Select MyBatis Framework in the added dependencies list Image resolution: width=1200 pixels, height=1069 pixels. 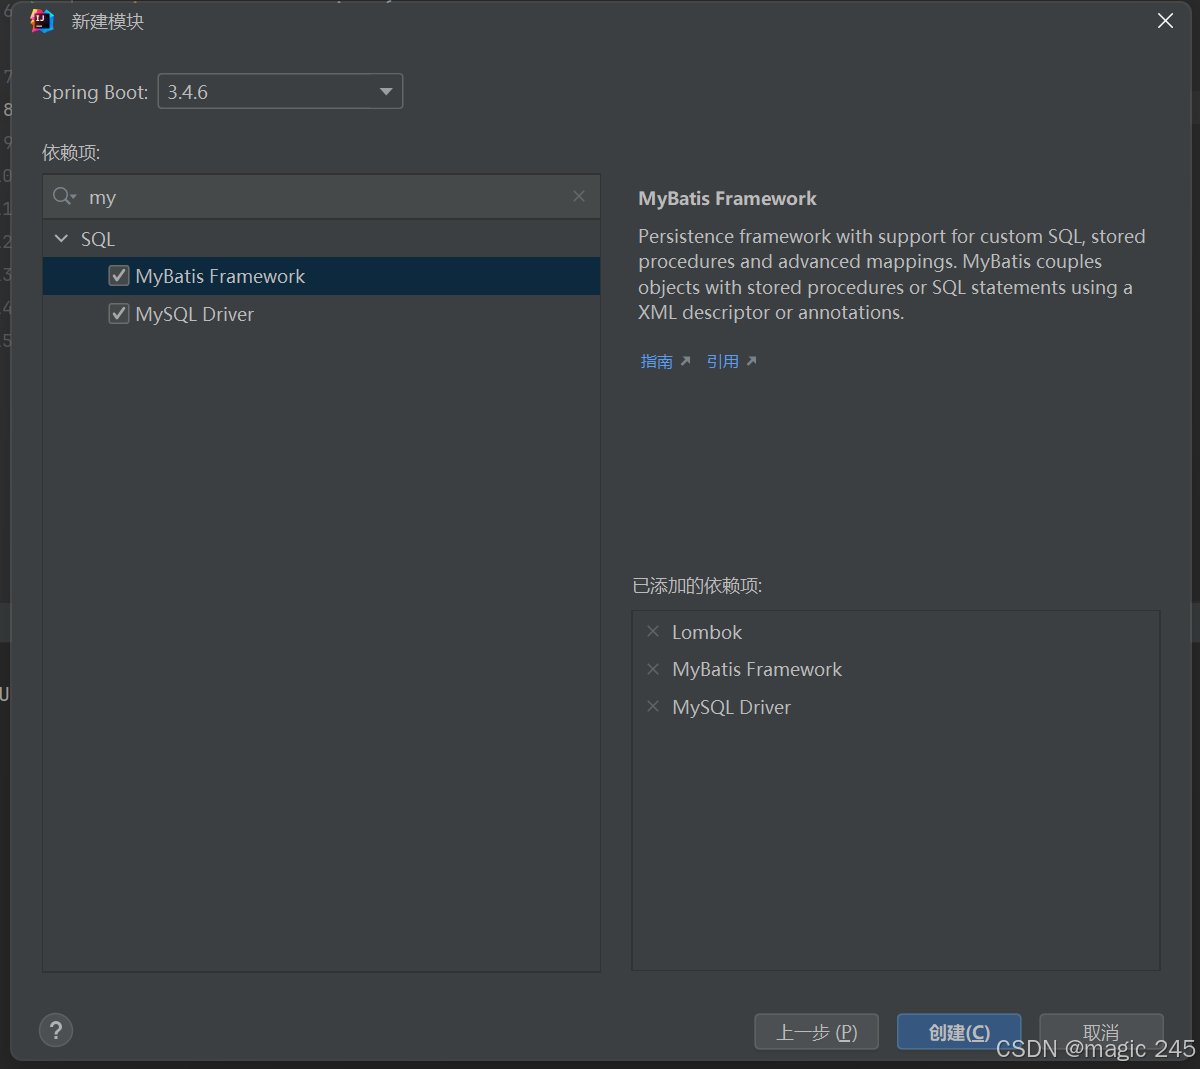point(757,669)
